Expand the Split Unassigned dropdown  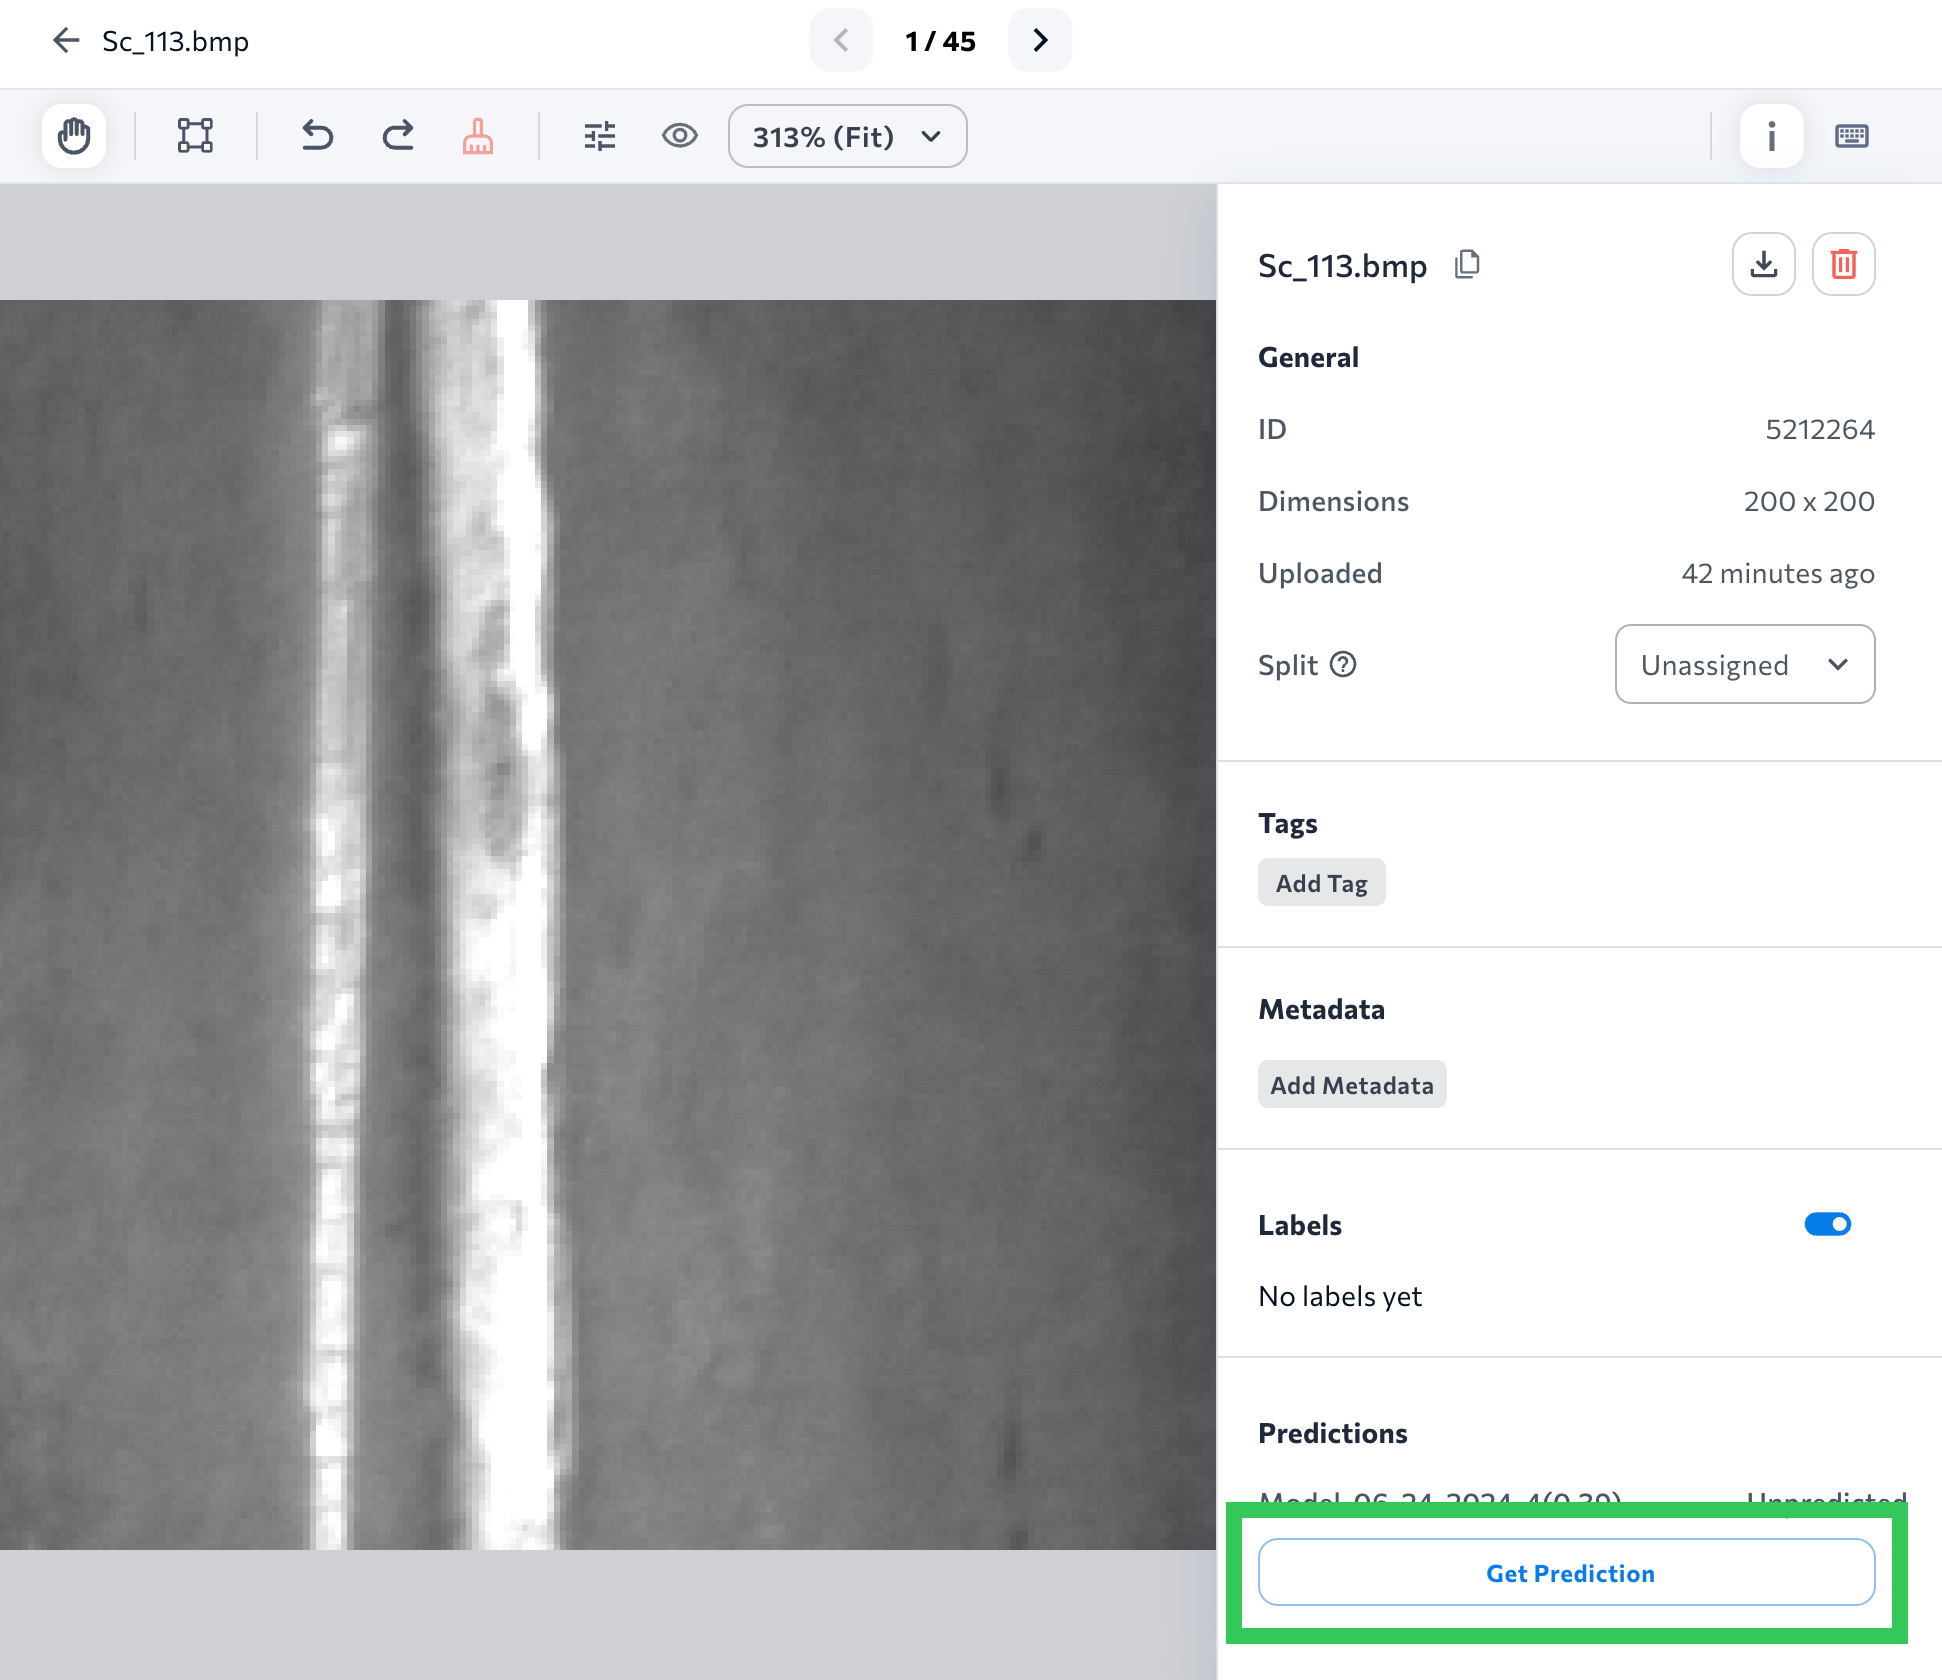(x=1744, y=664)
